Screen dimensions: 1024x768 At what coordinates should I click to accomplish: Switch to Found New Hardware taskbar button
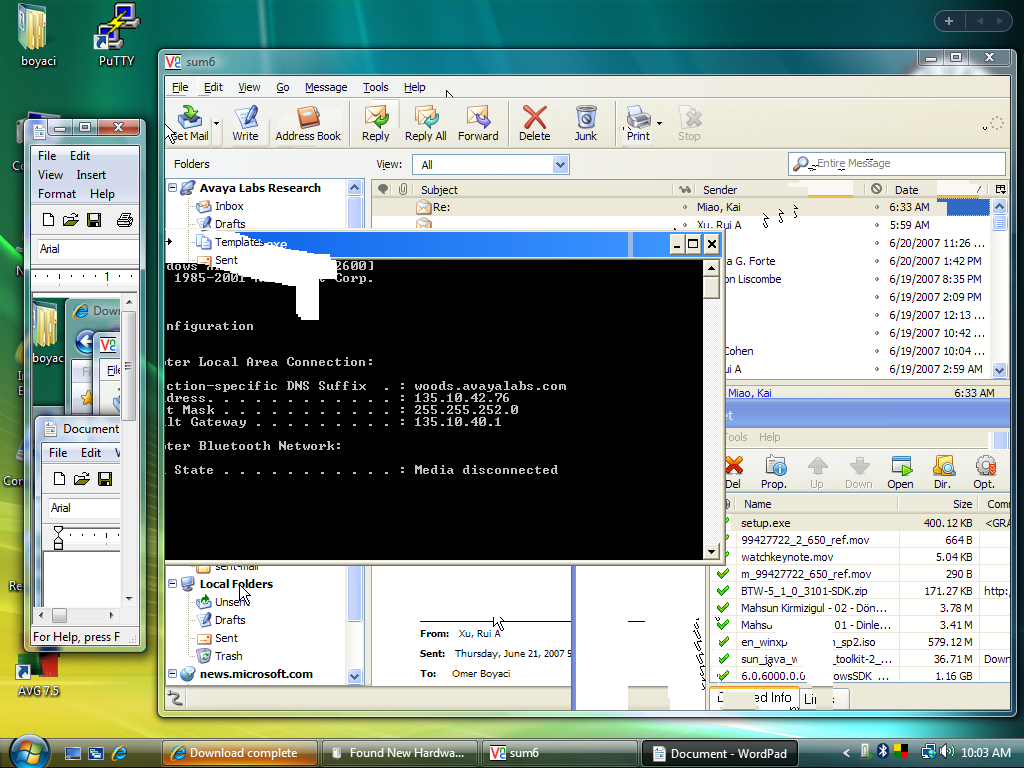(x=400, y=753)
